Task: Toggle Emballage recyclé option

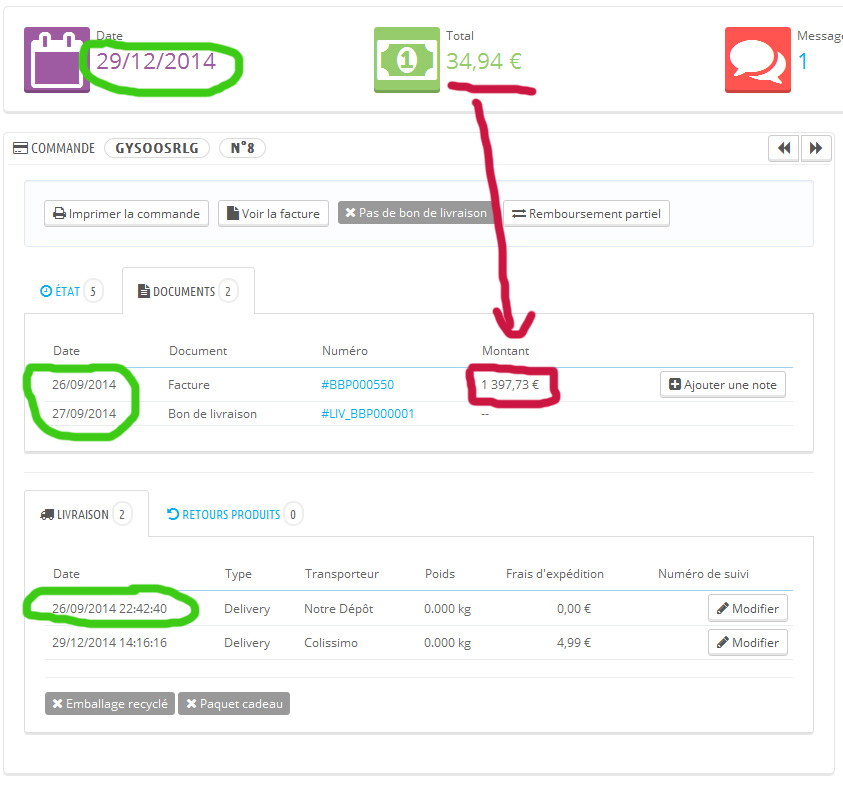Action: (110, 704)
